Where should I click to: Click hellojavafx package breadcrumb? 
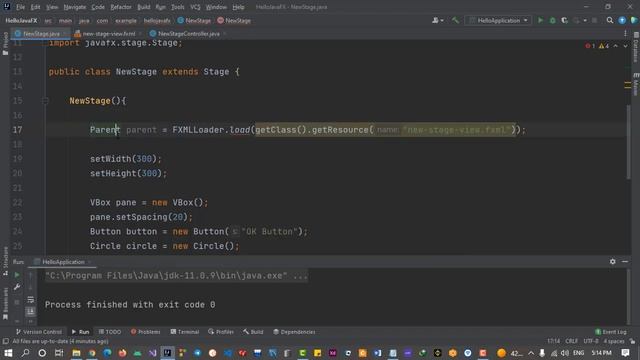coord(157,20)
